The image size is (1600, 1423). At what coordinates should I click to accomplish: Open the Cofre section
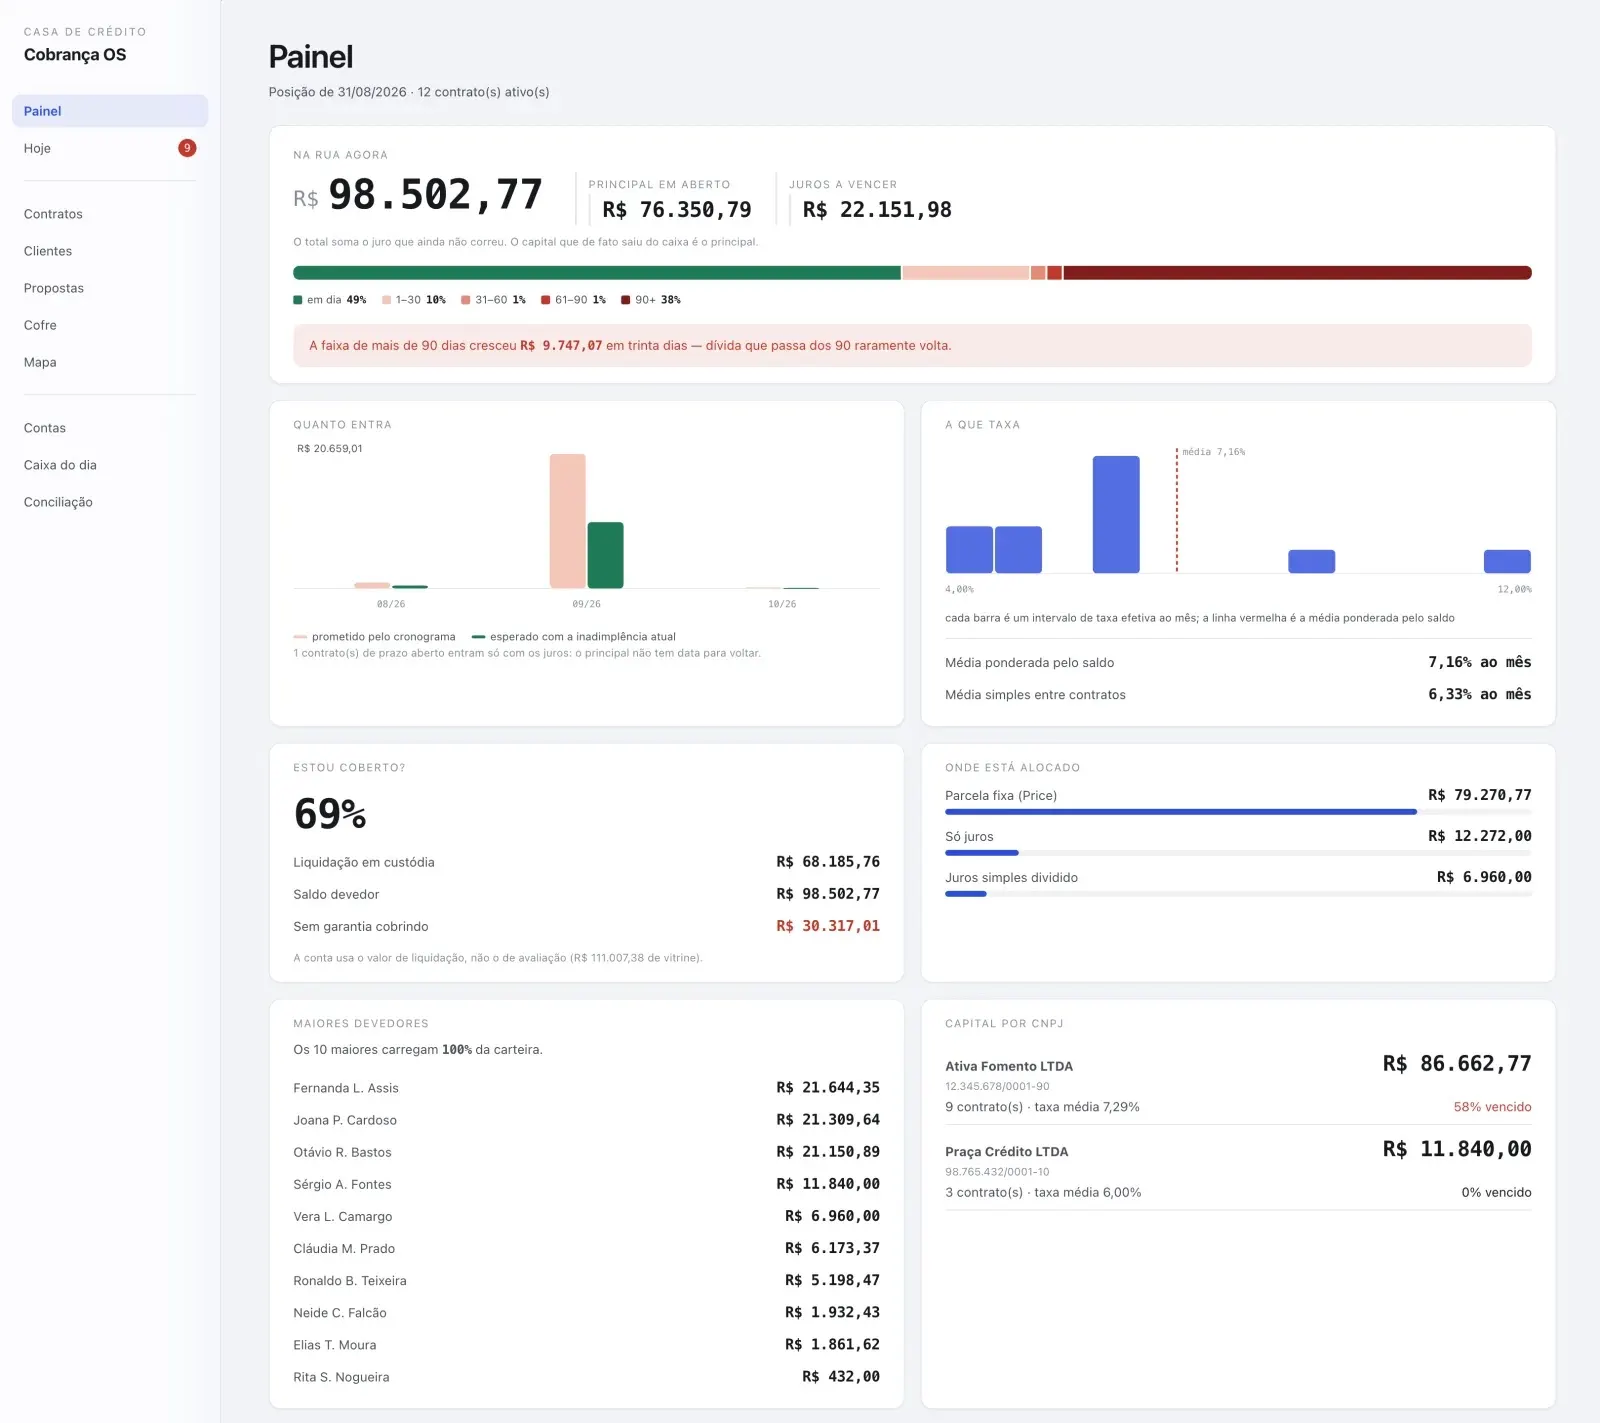(110, 325)
